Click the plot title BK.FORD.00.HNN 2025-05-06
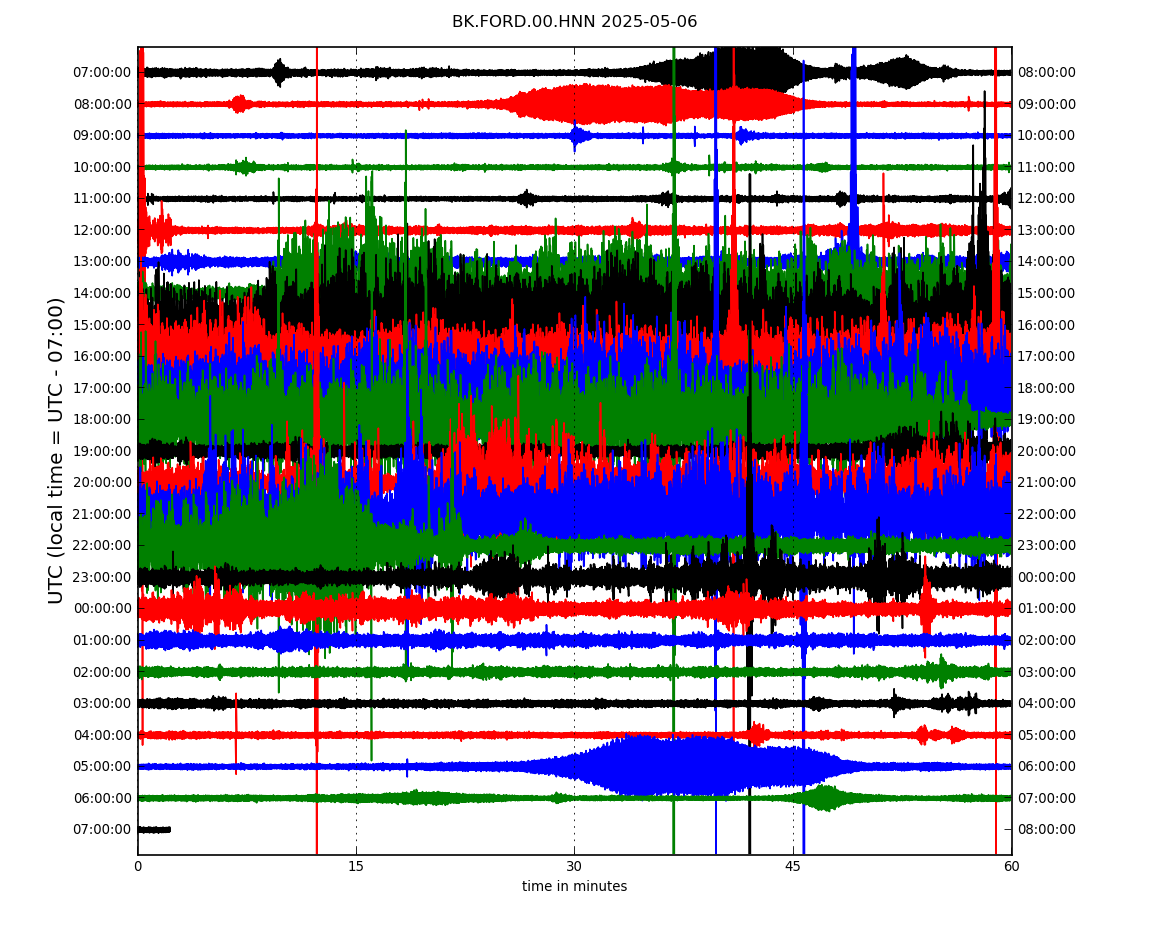 click(x=574, y=22)
